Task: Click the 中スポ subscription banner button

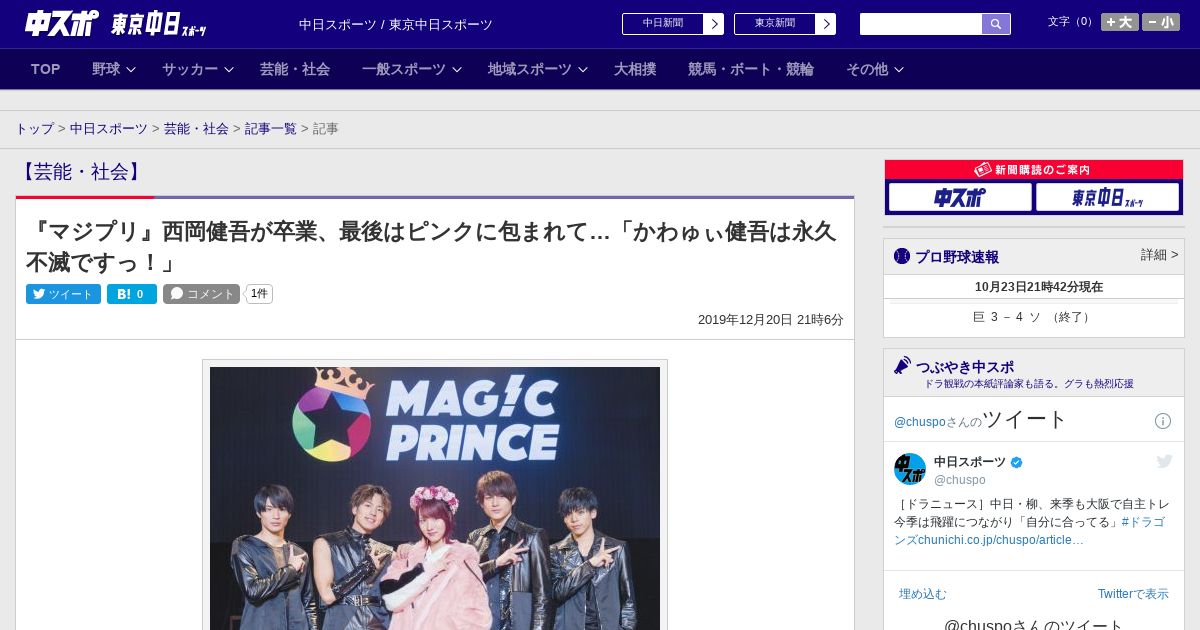Action: [960, 197]
